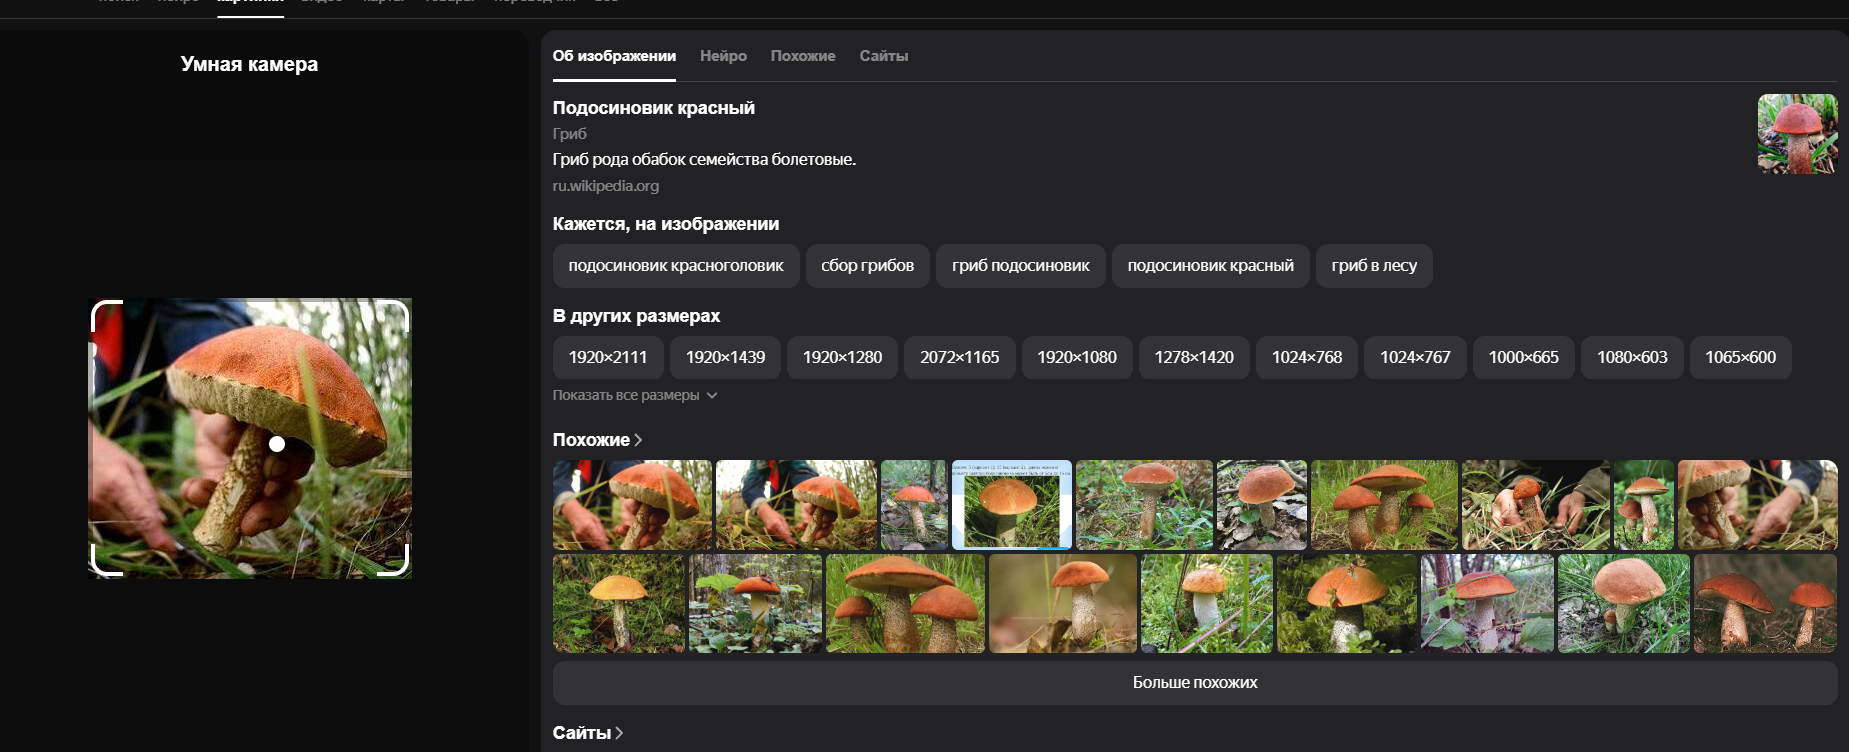Expand Показать все размеры
Viewport: 1849px width, 752px height.
635,395
